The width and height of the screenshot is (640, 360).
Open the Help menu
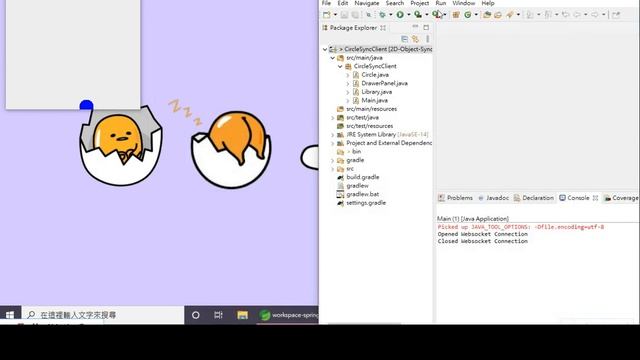coord(488,3)
